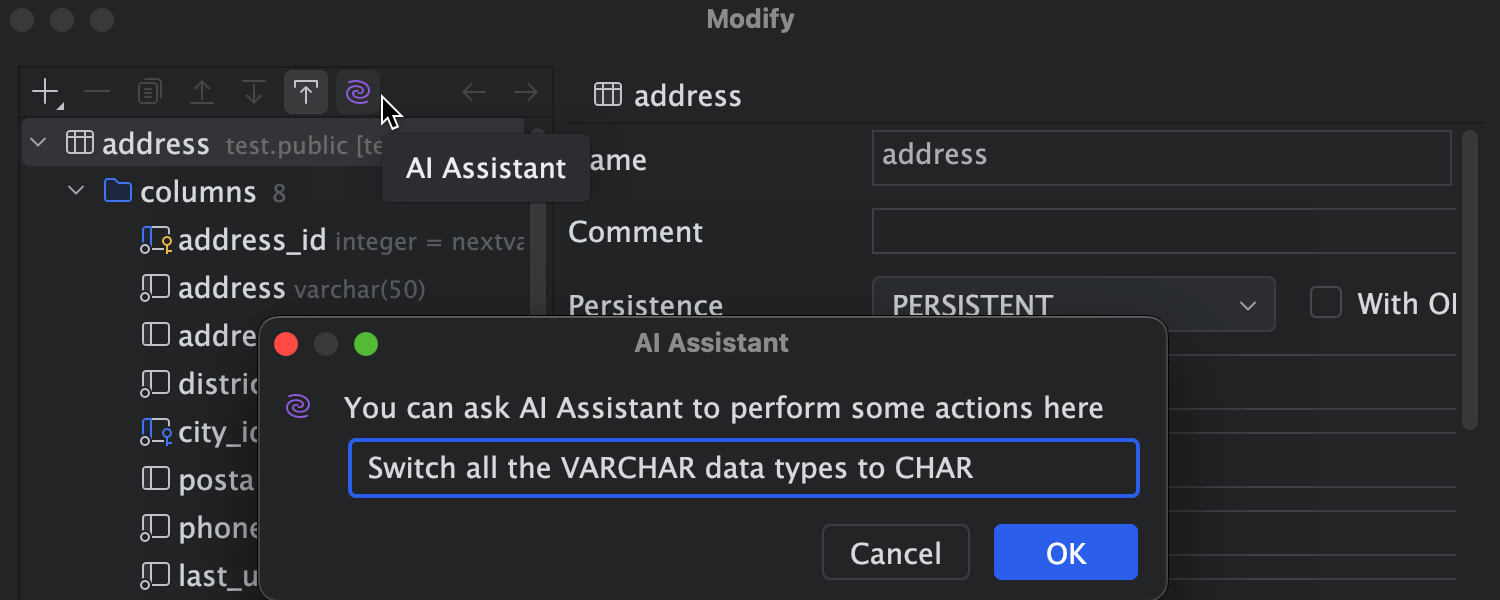
Task: Click the move down arrow icon
Action: (x=254, y=93)
